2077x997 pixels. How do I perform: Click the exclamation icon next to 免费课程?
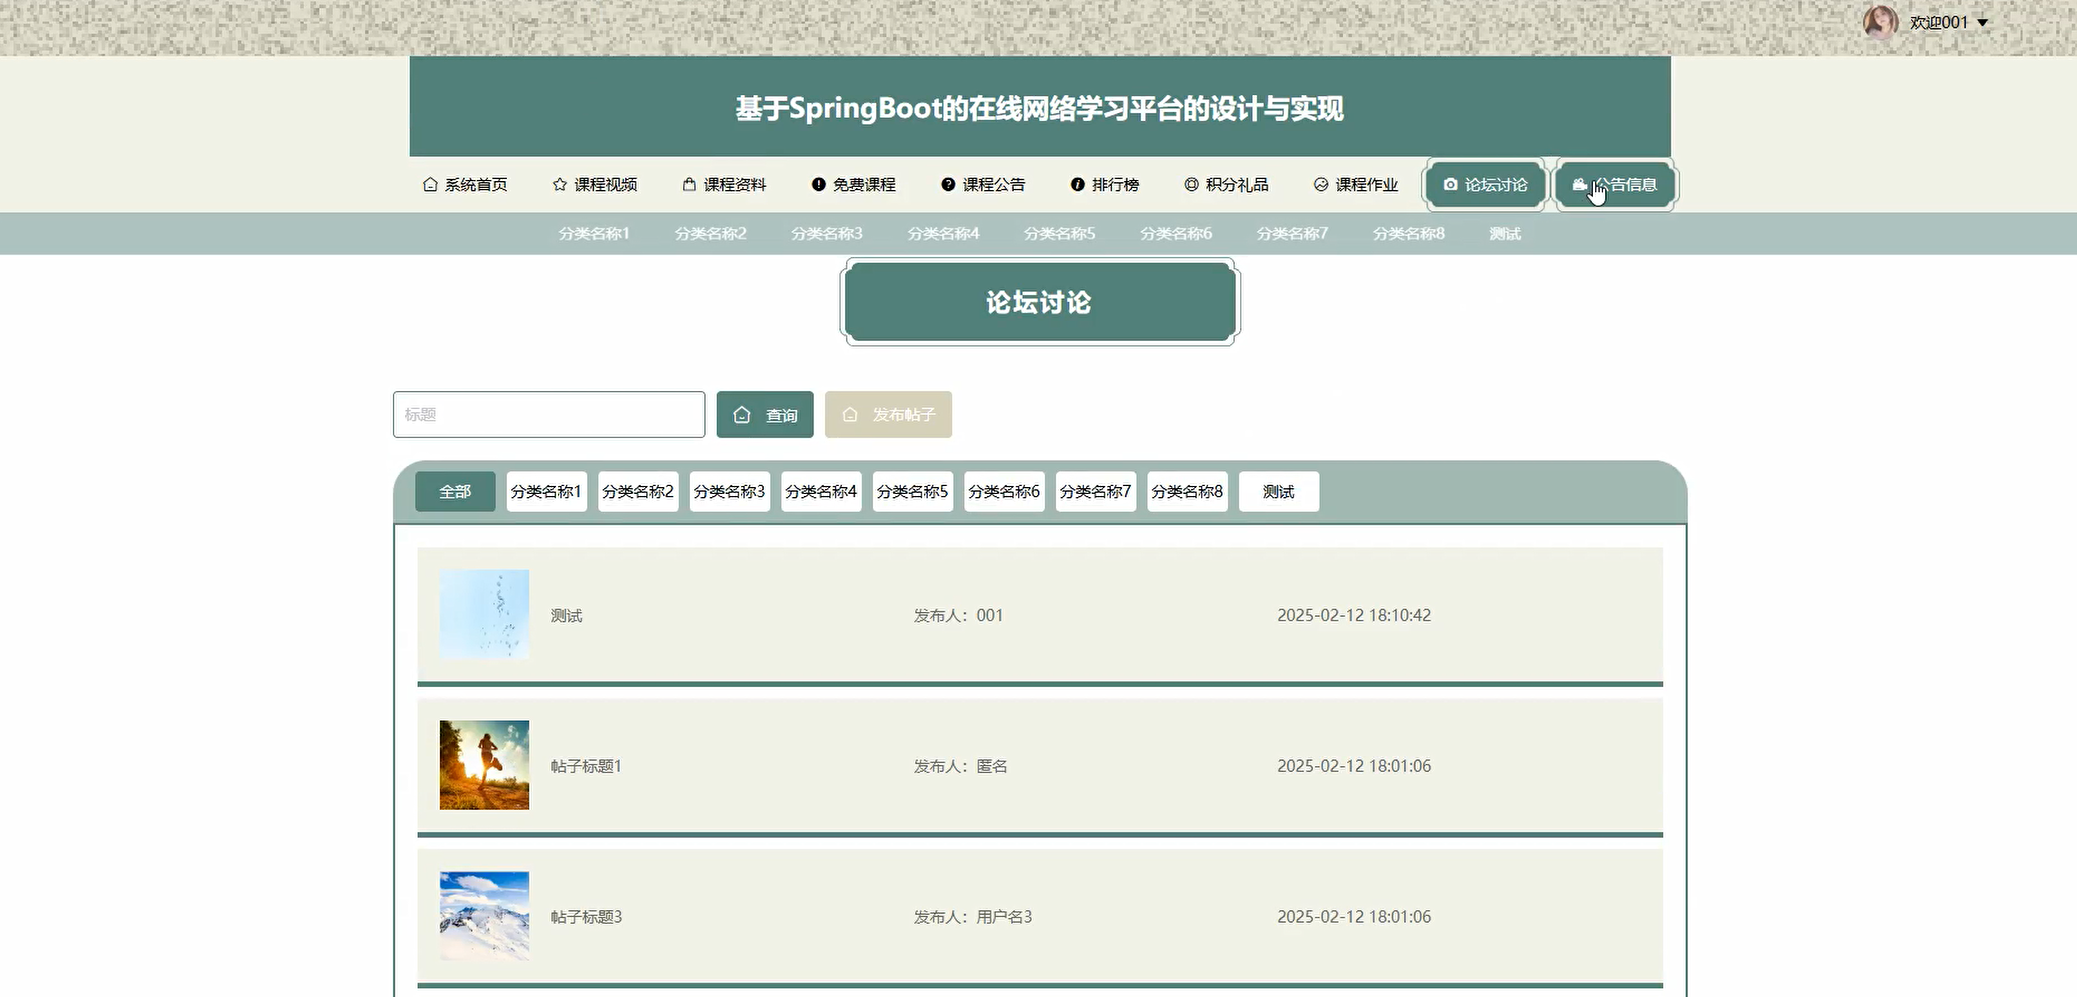pos(818,184)
